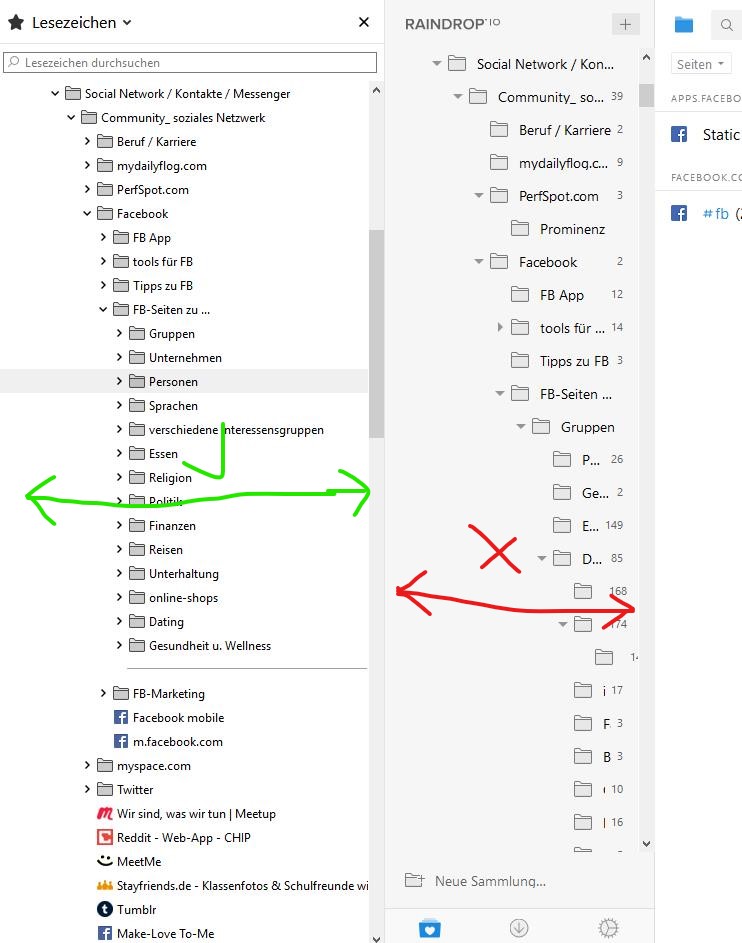This screenshot has height=943, width=742.
Task: Click Lesezeichen durchsuchen search field
Action: click(x=190, y=63)
